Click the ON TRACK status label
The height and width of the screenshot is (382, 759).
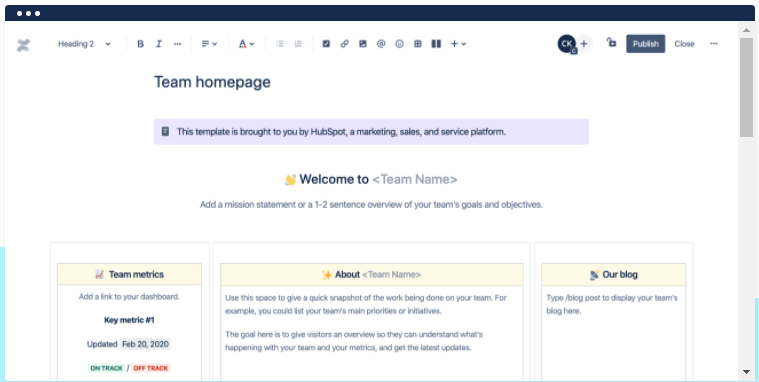106,368
